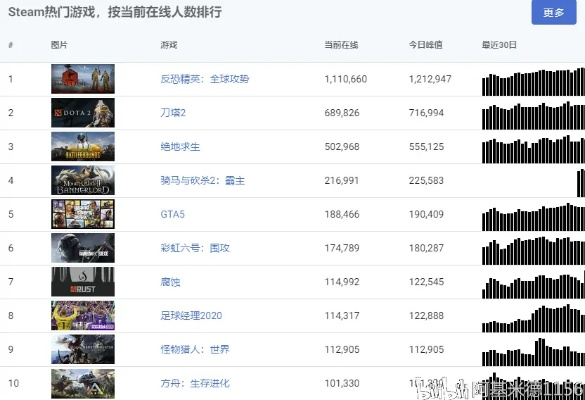Screen dimensions: 585x400
Task: Open the 怪物猎人：世界 link
Action: 195,350
